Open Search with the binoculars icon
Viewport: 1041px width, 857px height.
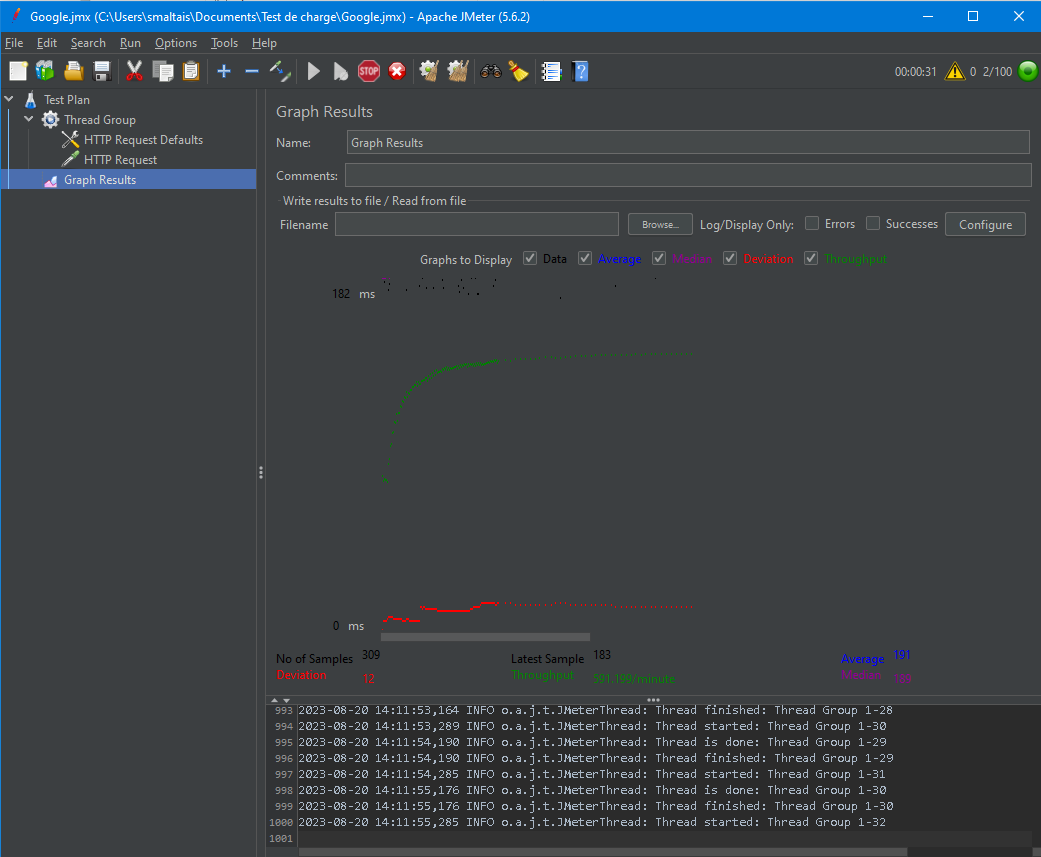coord(490,71)
